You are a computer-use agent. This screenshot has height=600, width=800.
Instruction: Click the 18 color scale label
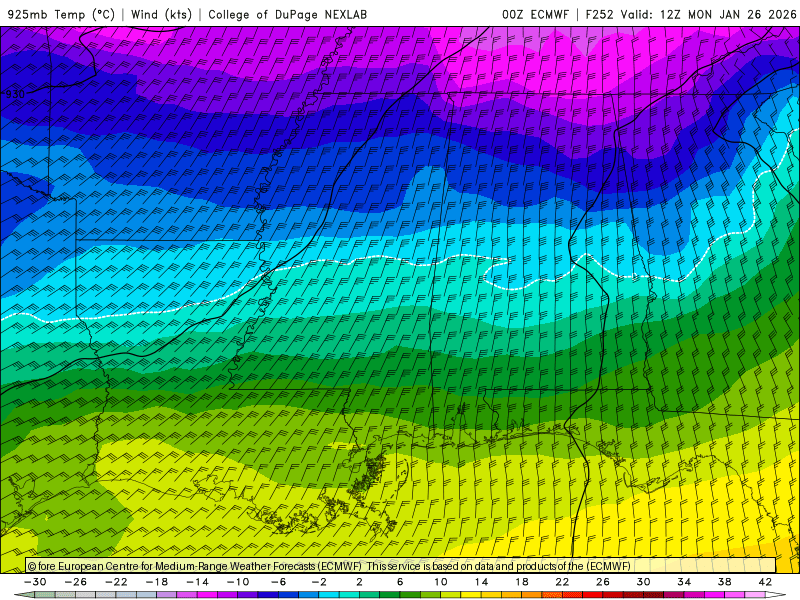[521, 582]
